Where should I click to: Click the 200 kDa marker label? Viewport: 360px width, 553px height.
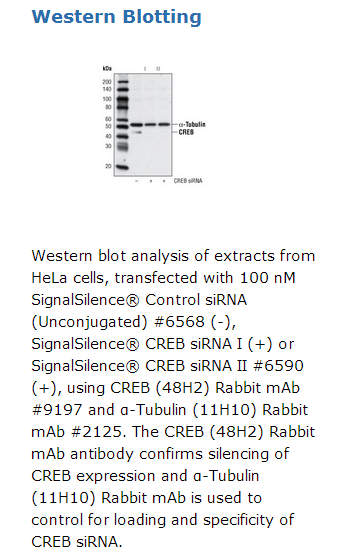[107, 81]
